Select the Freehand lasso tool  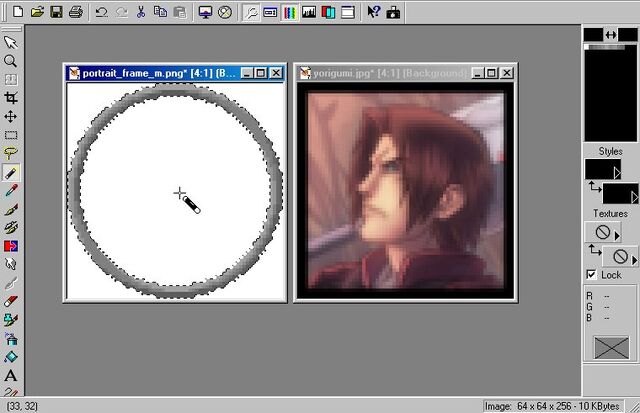[11, 153]
